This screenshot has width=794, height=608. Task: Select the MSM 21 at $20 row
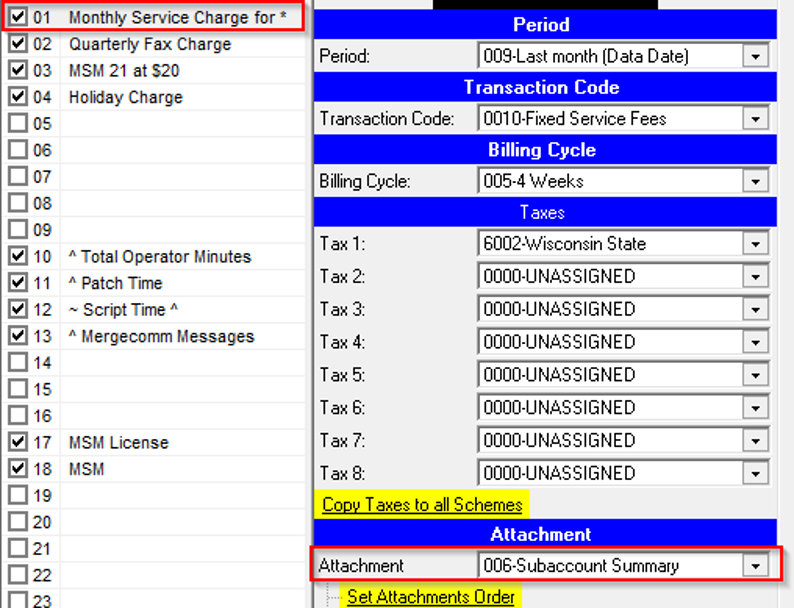(x=124, y=71)
